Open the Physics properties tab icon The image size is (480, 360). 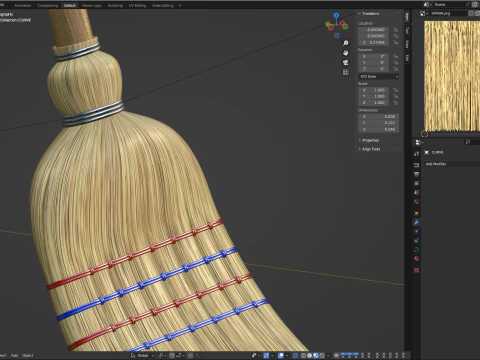click(416, 231)
